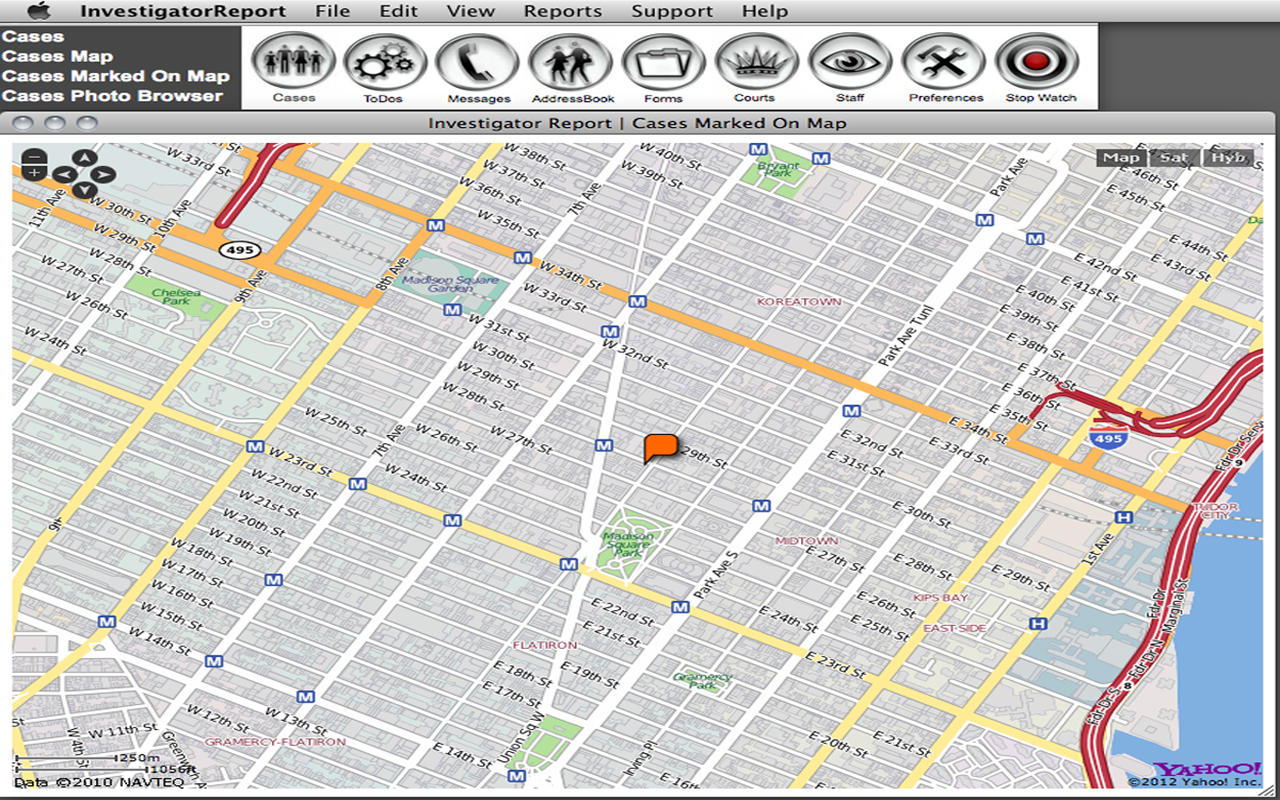Click Chelsea Park on the map

click(x=176, y=296)
